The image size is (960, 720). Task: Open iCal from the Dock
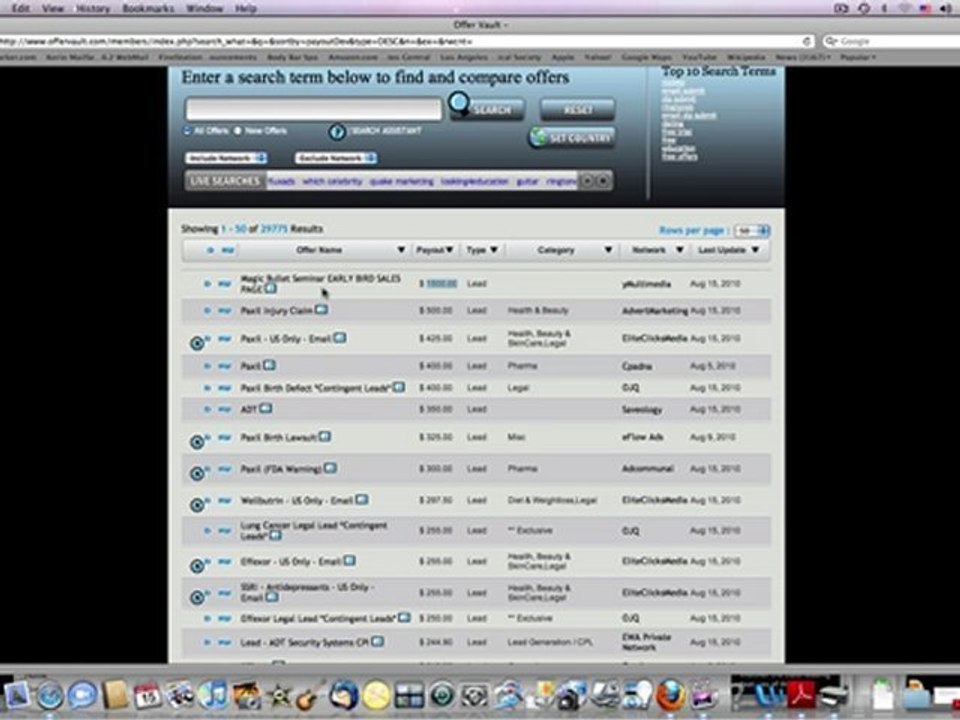(x=148, y=695)
